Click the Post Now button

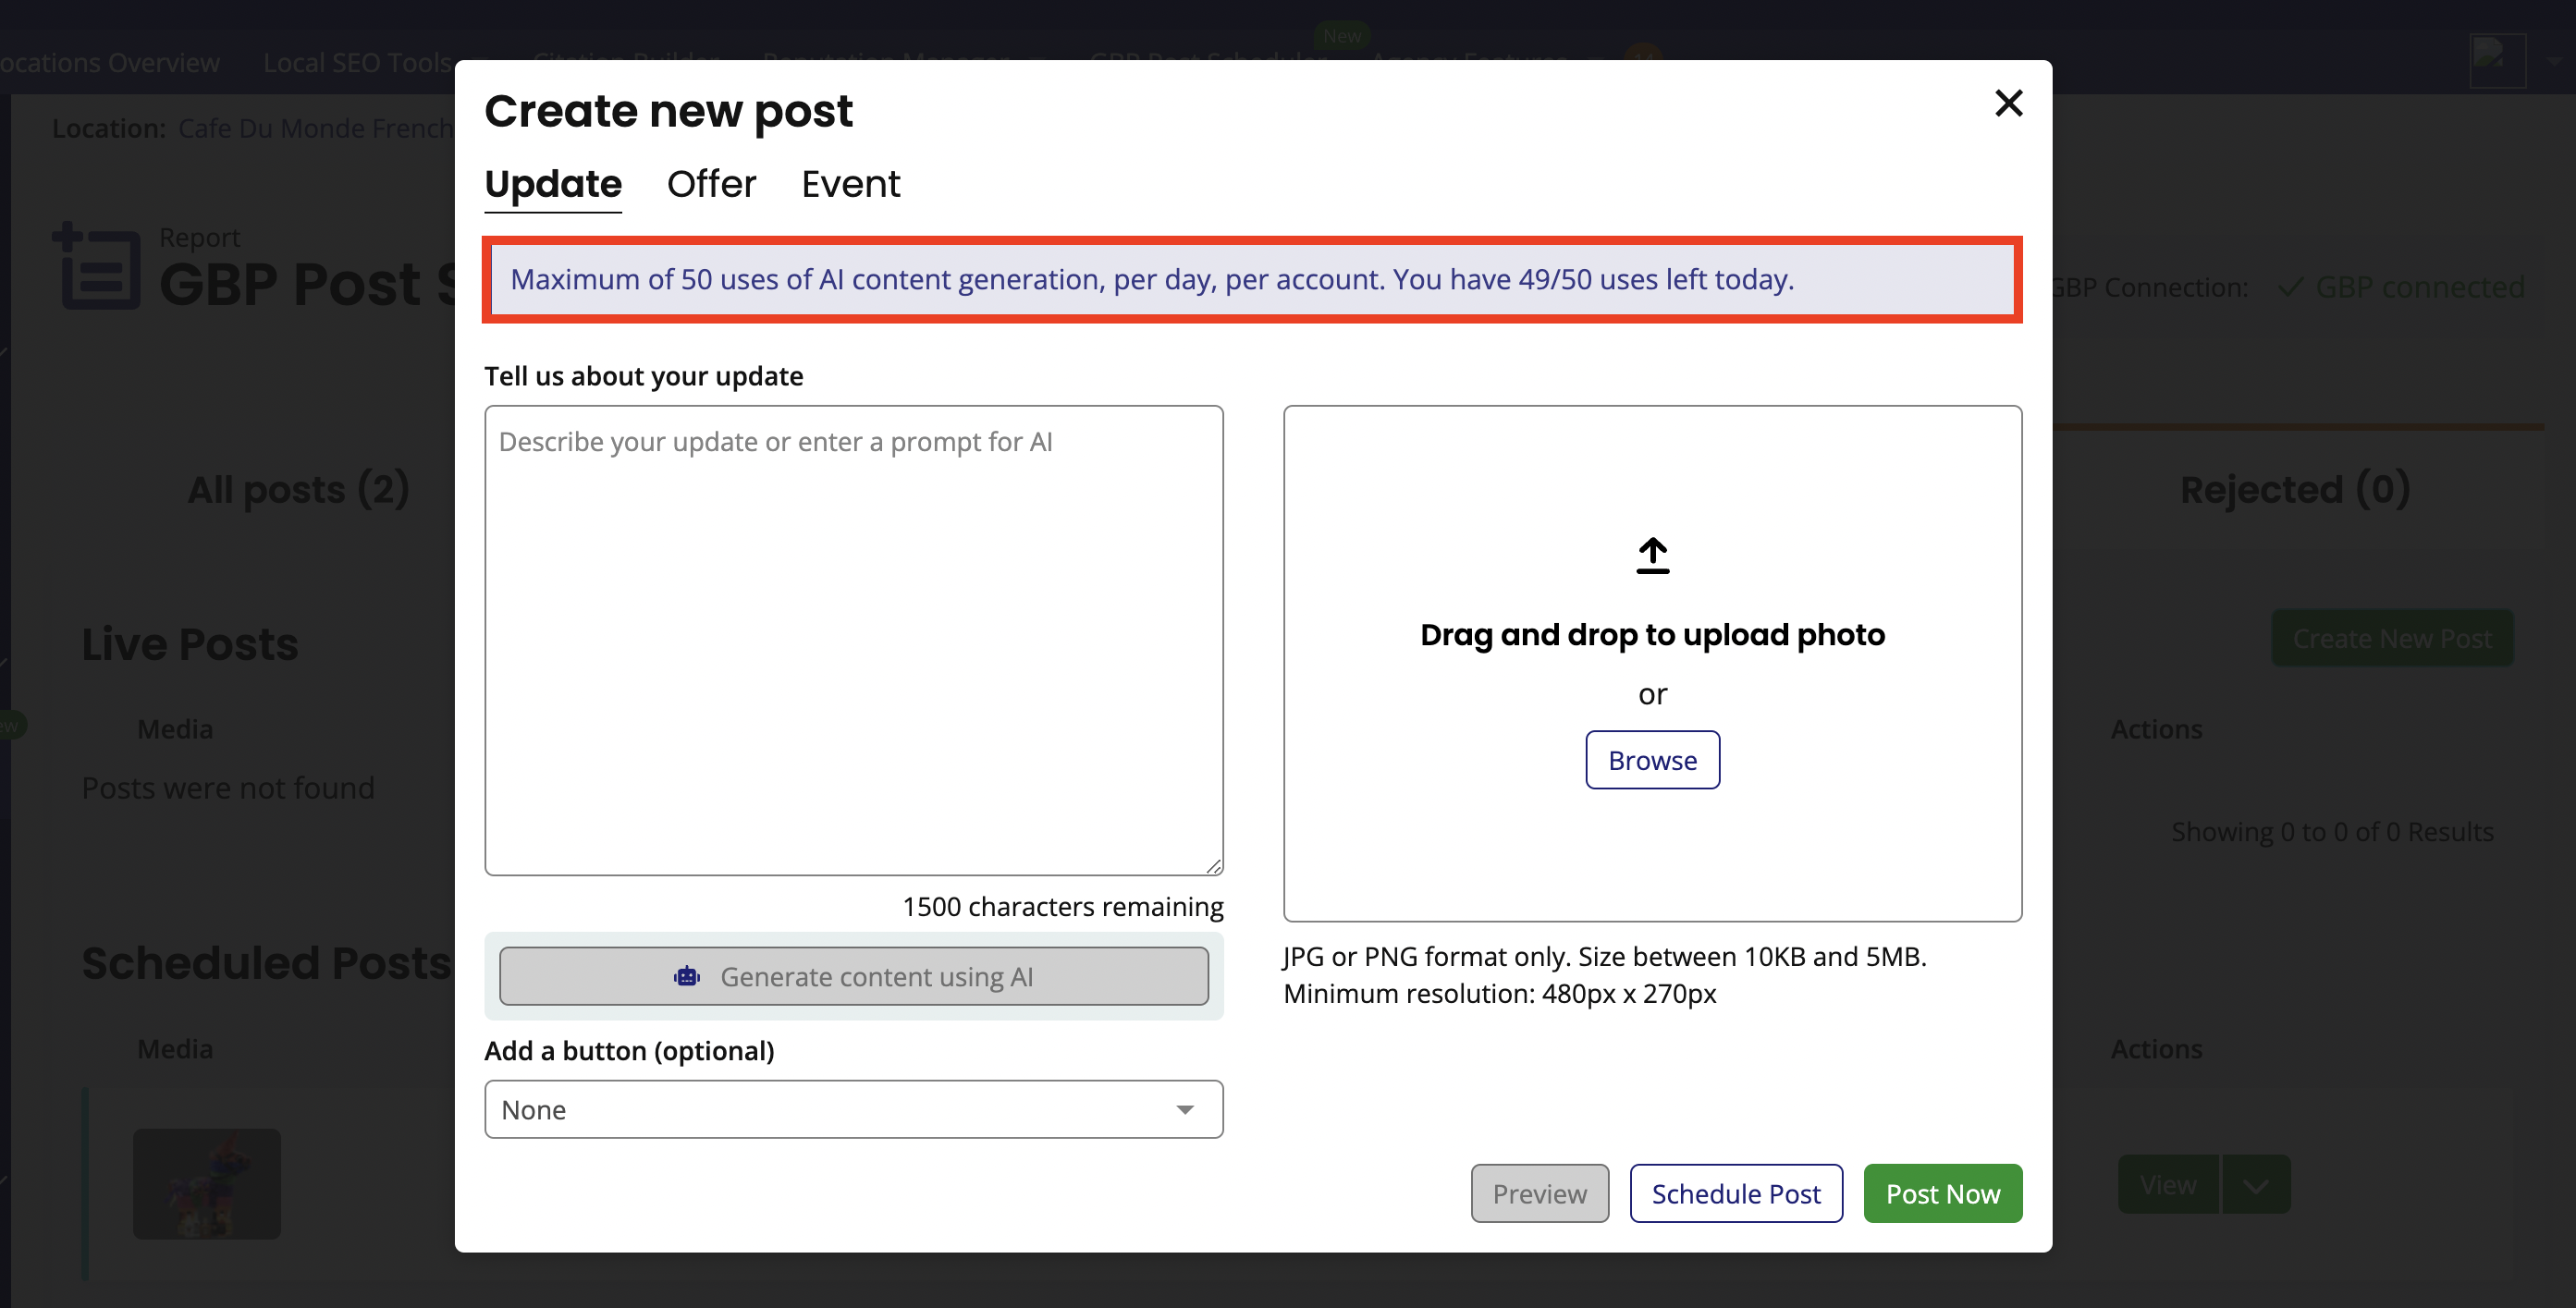click(x=1942, y=1193)
